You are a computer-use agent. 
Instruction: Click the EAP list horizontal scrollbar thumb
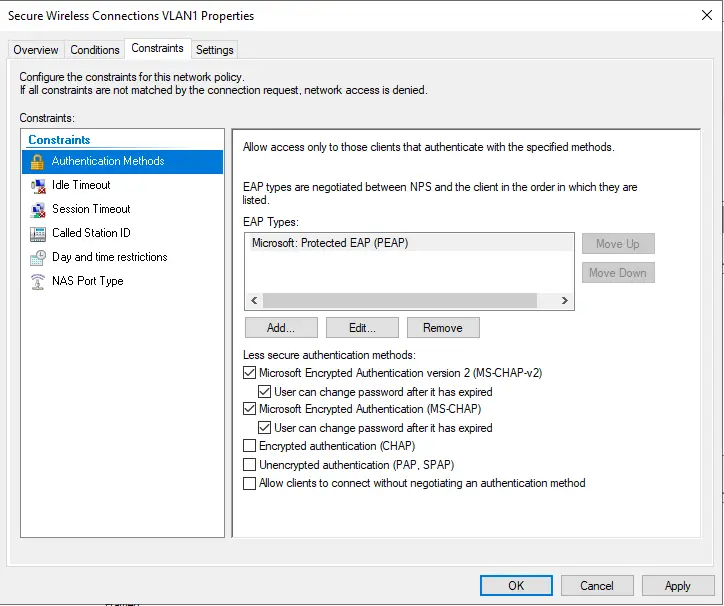[x=400, y=300]
